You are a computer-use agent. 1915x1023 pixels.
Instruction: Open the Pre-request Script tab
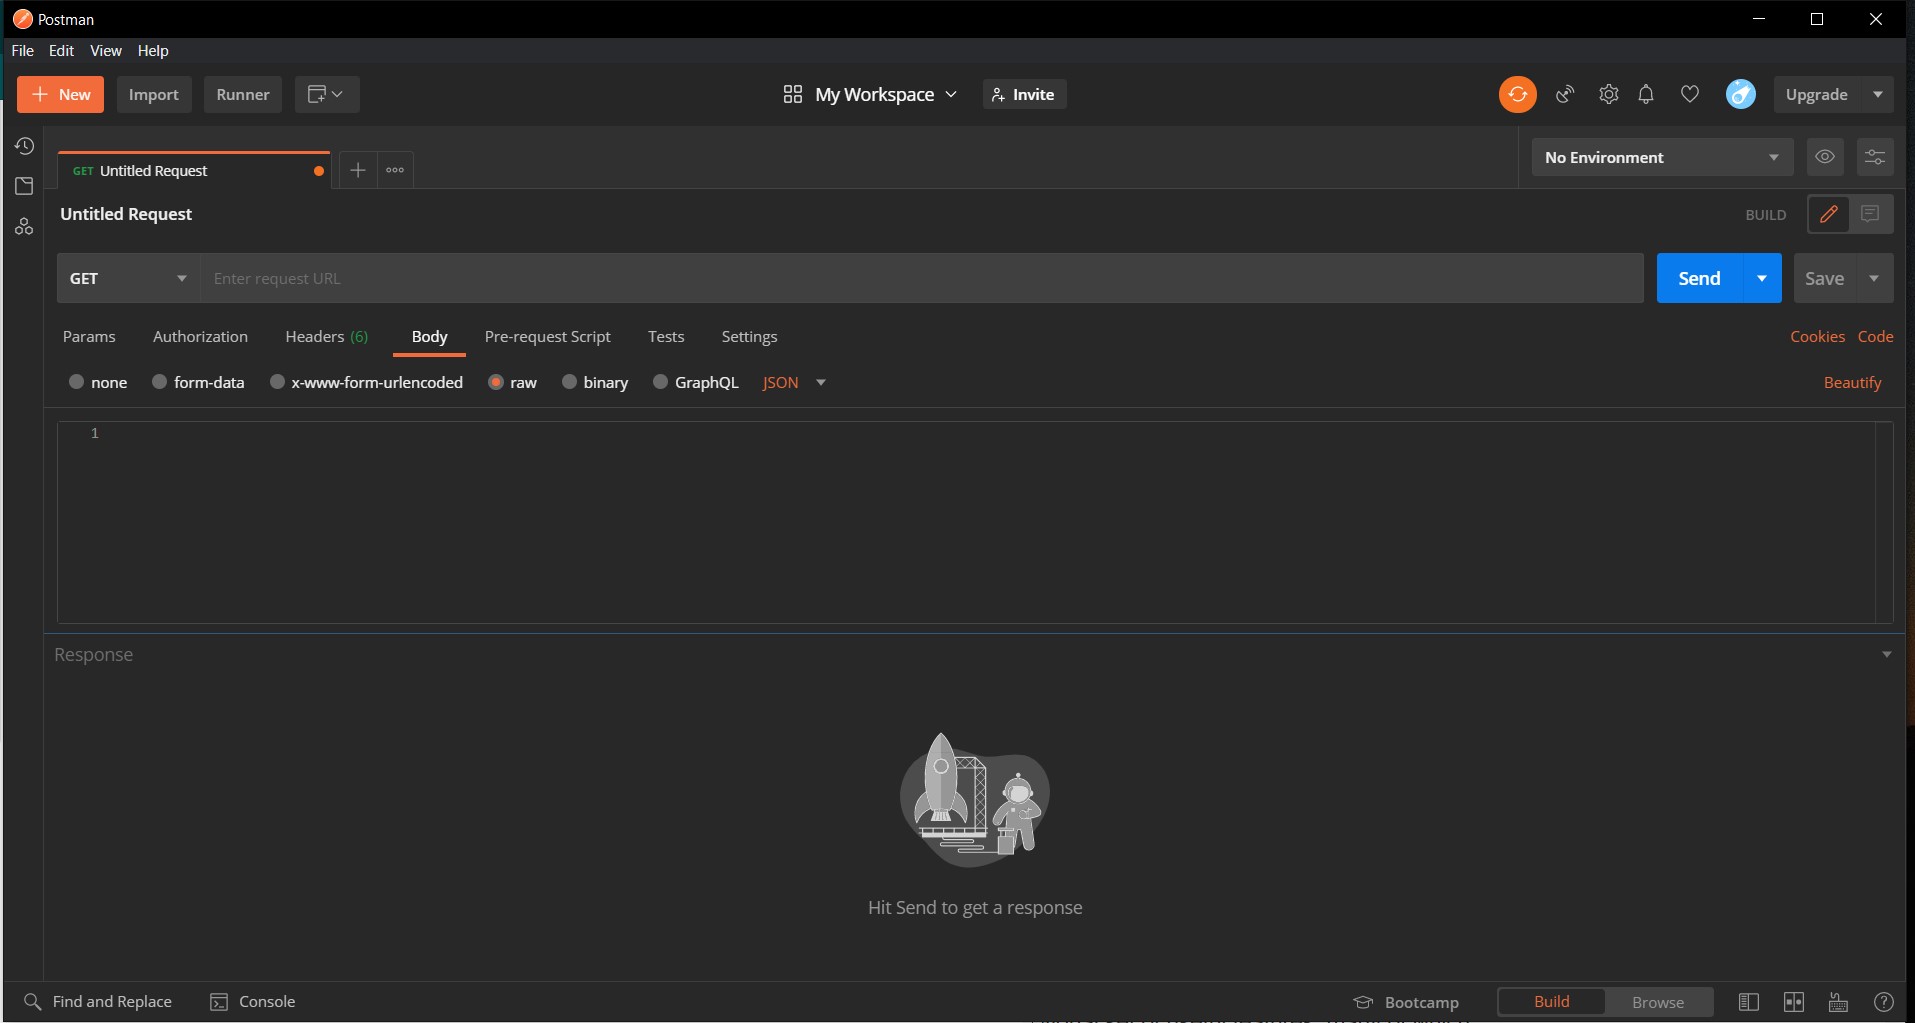coord(547,336)
